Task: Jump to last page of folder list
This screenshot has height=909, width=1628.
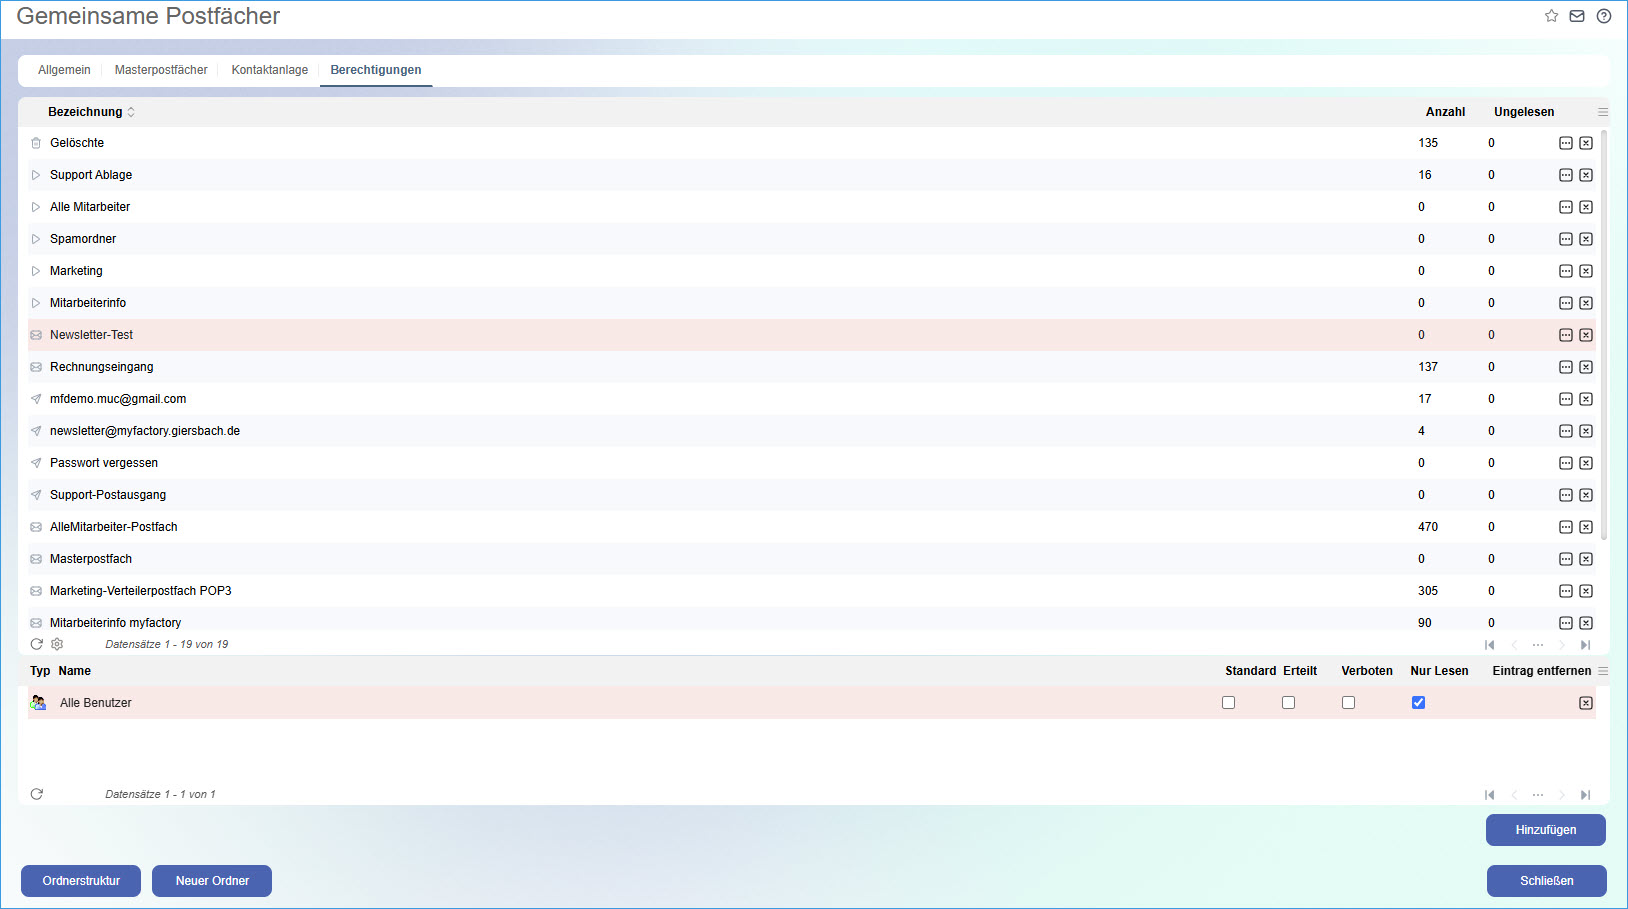Action: tap(1585, 645)
